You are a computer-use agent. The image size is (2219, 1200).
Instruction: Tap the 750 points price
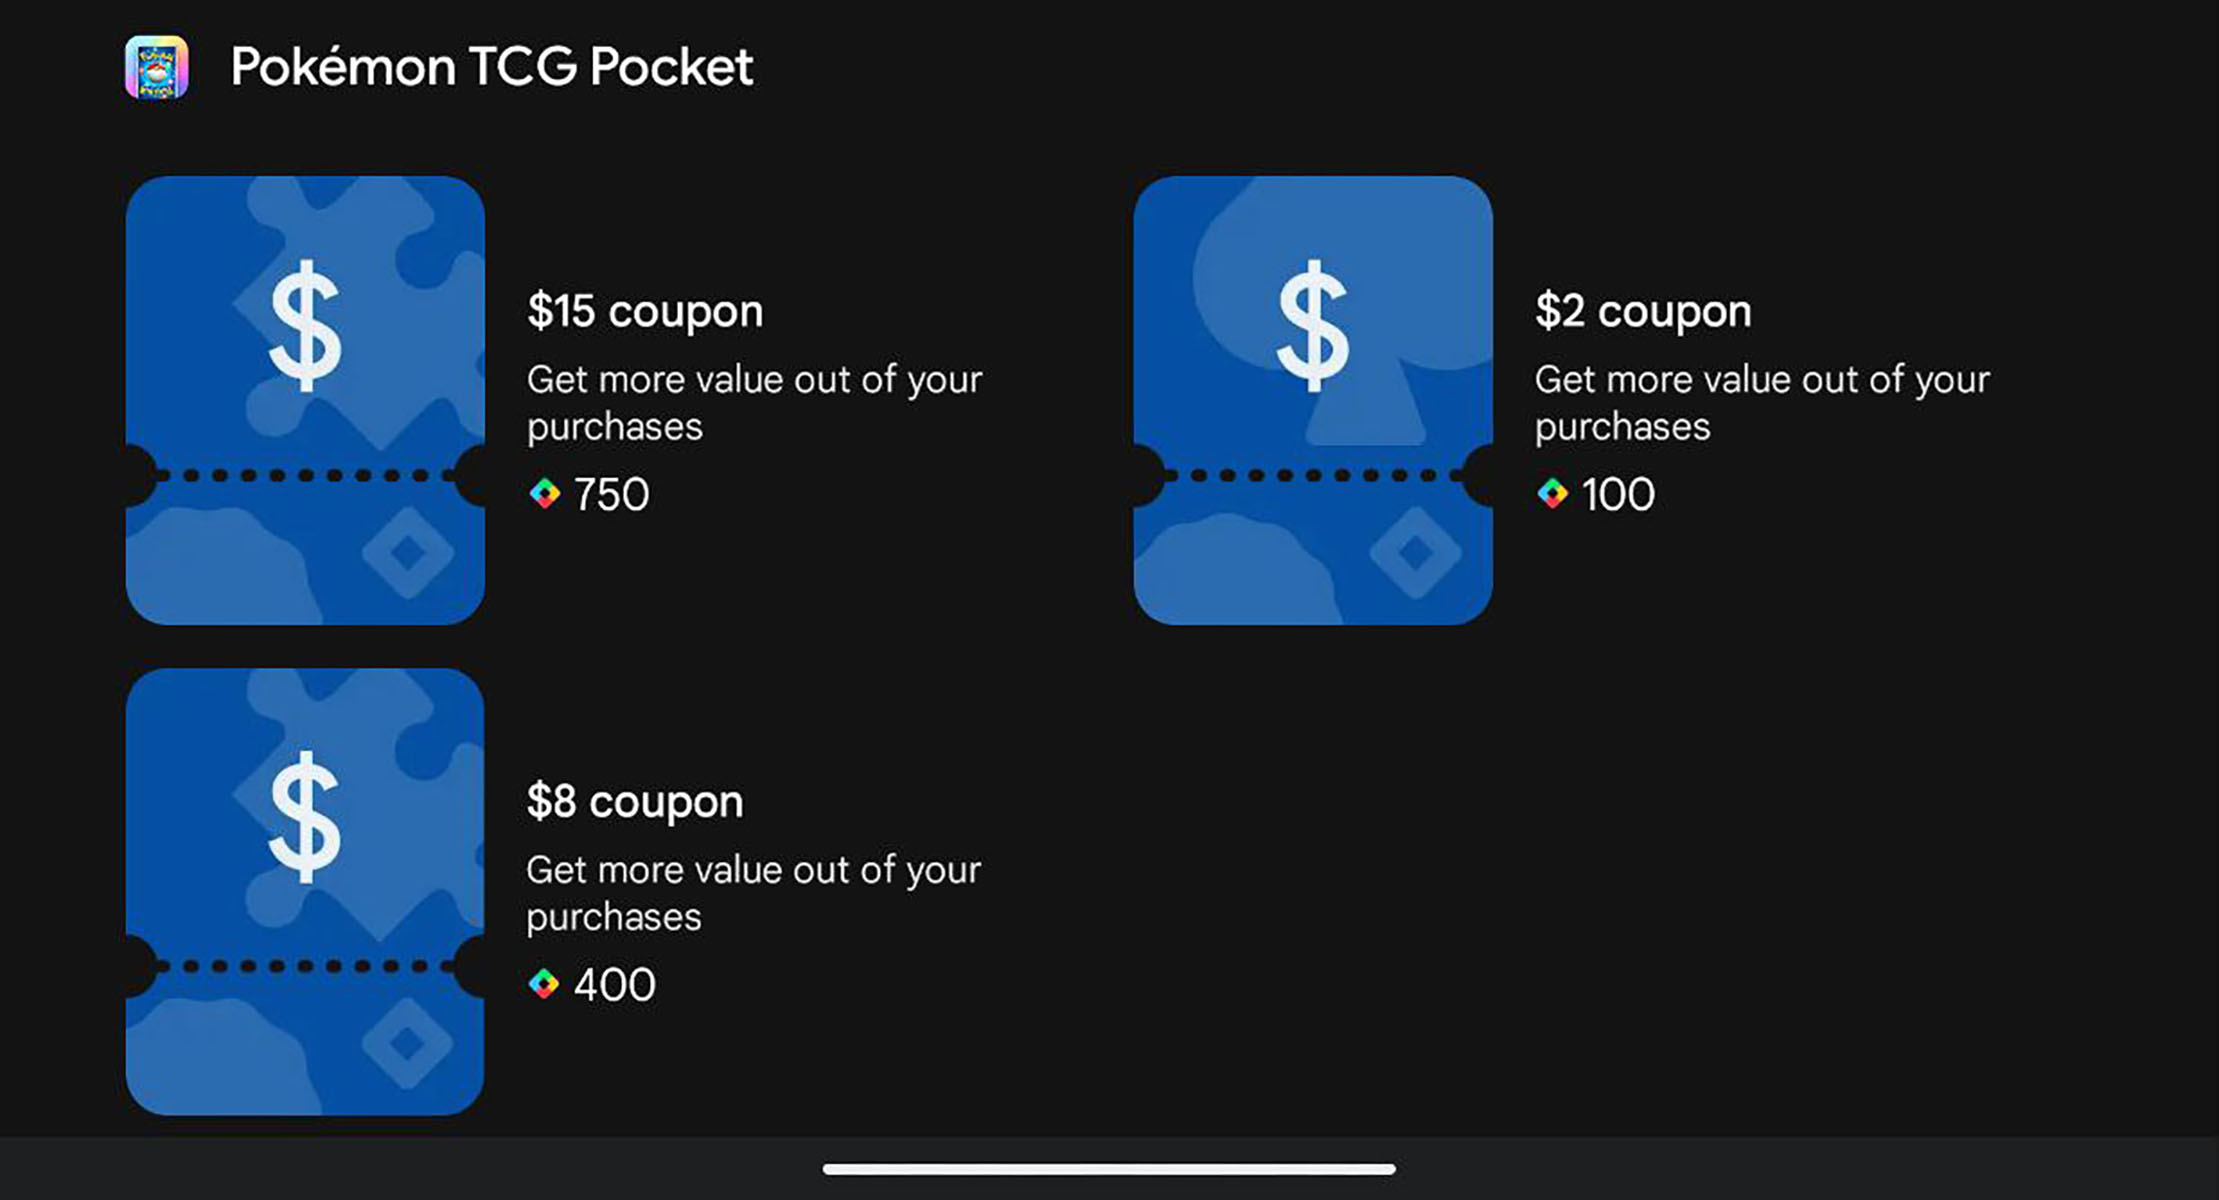click(611, 494)
